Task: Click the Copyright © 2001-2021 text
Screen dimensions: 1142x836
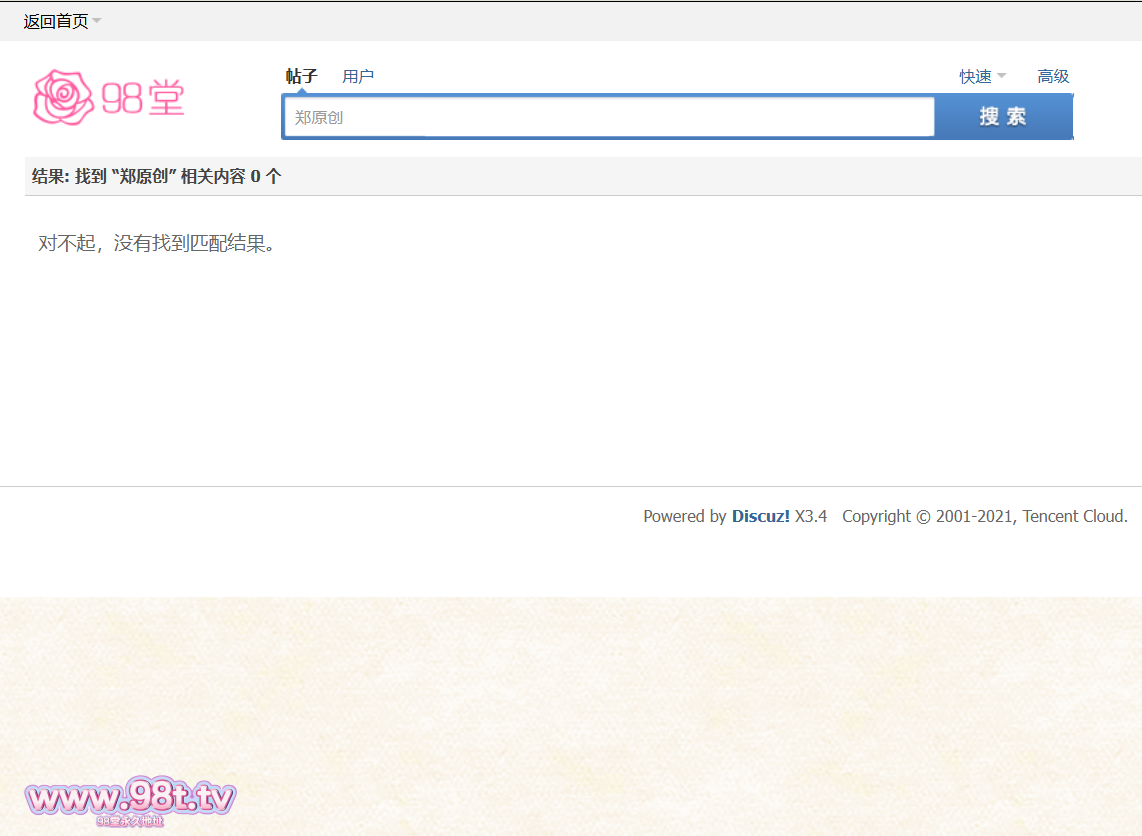Action: pyautogui.click(x=927, y=516)
